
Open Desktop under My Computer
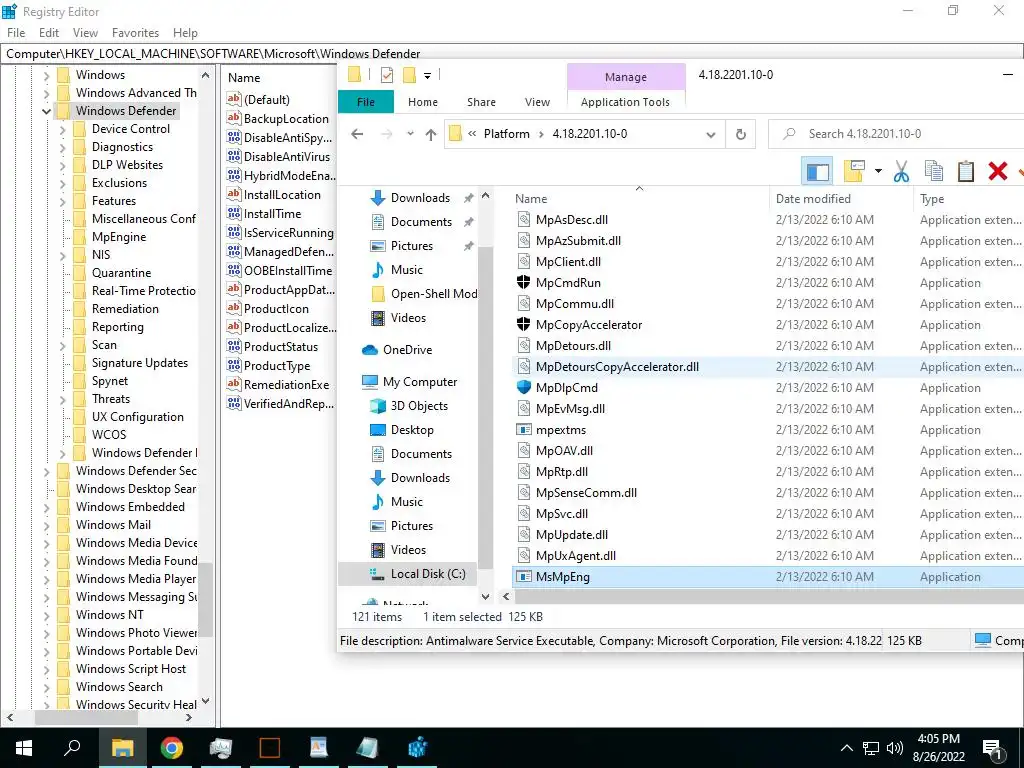point(411,430)
